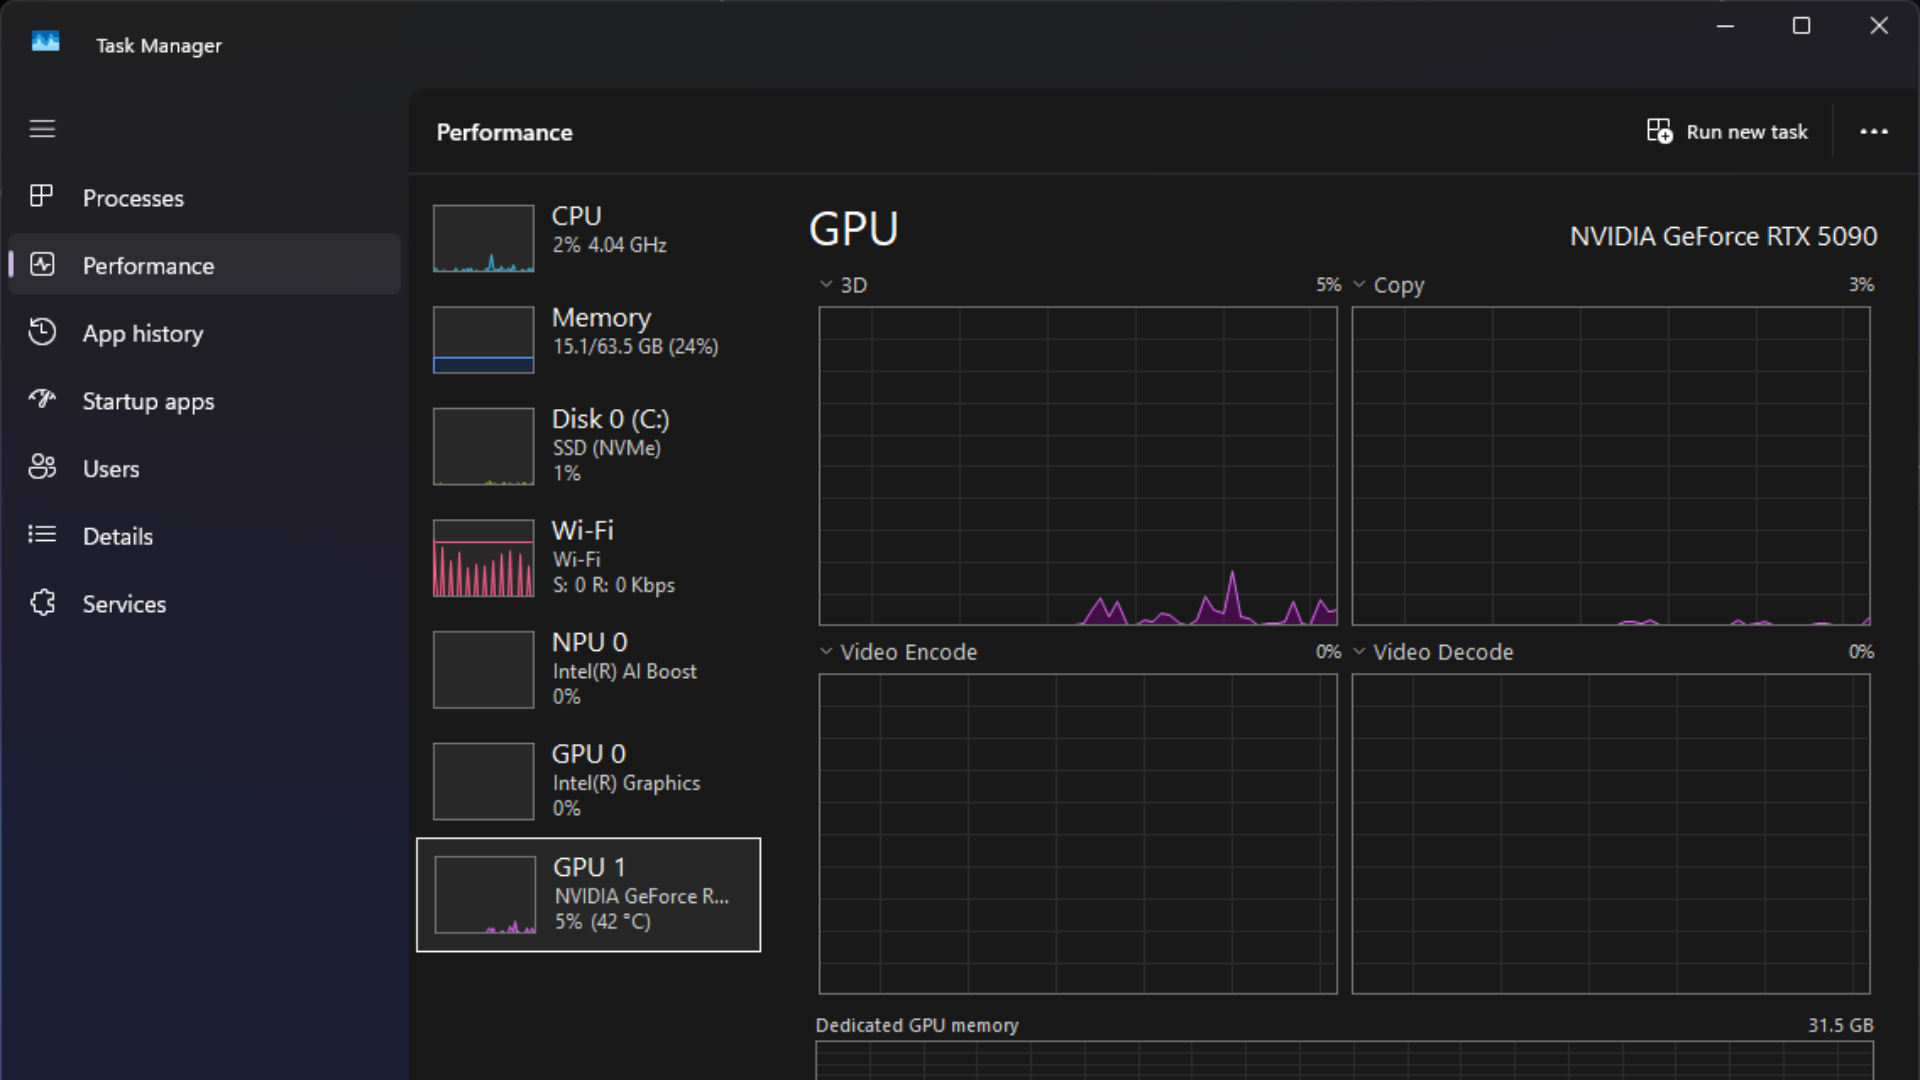Select the Services section icon
Viewport: 1920px width, 1080px height.
point(42,603)
